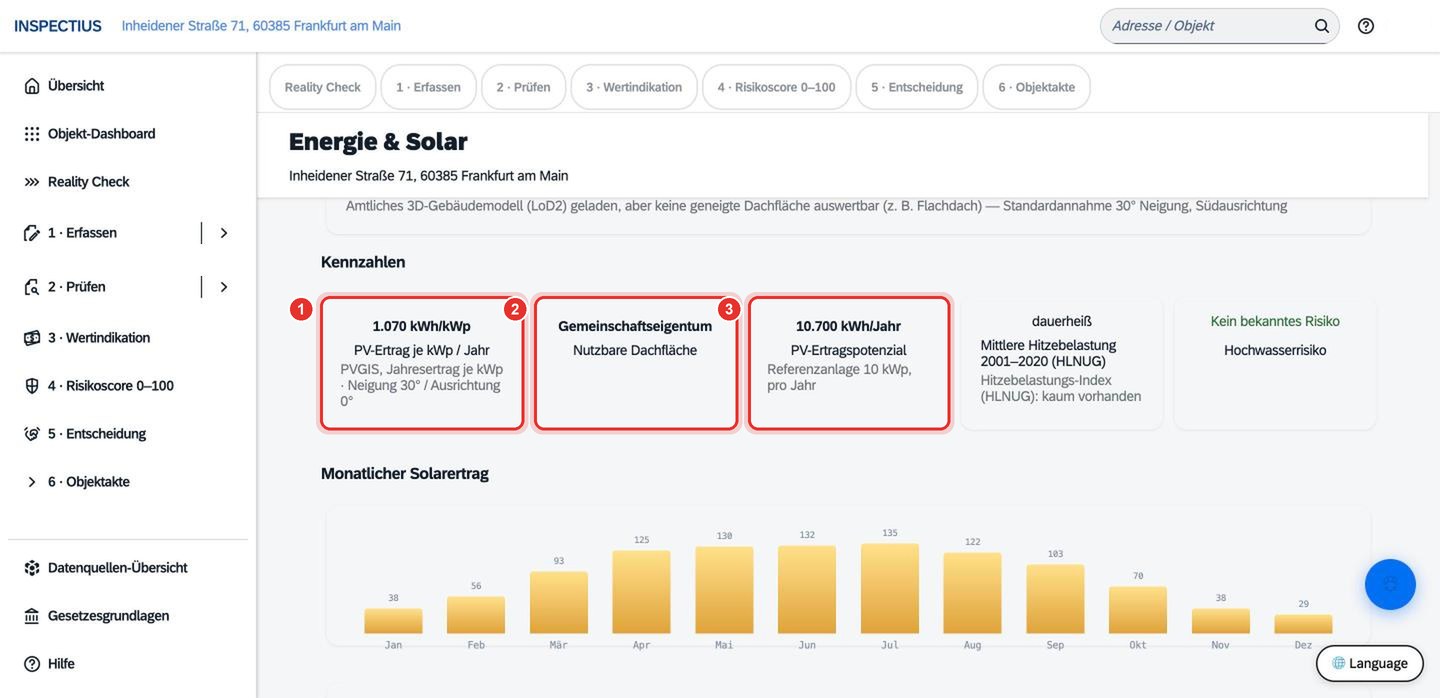The width and height of the screenshot is (1440, 698).
Task: Click the Datenquellen-Übersicht icon
Action: click(32, 568)
